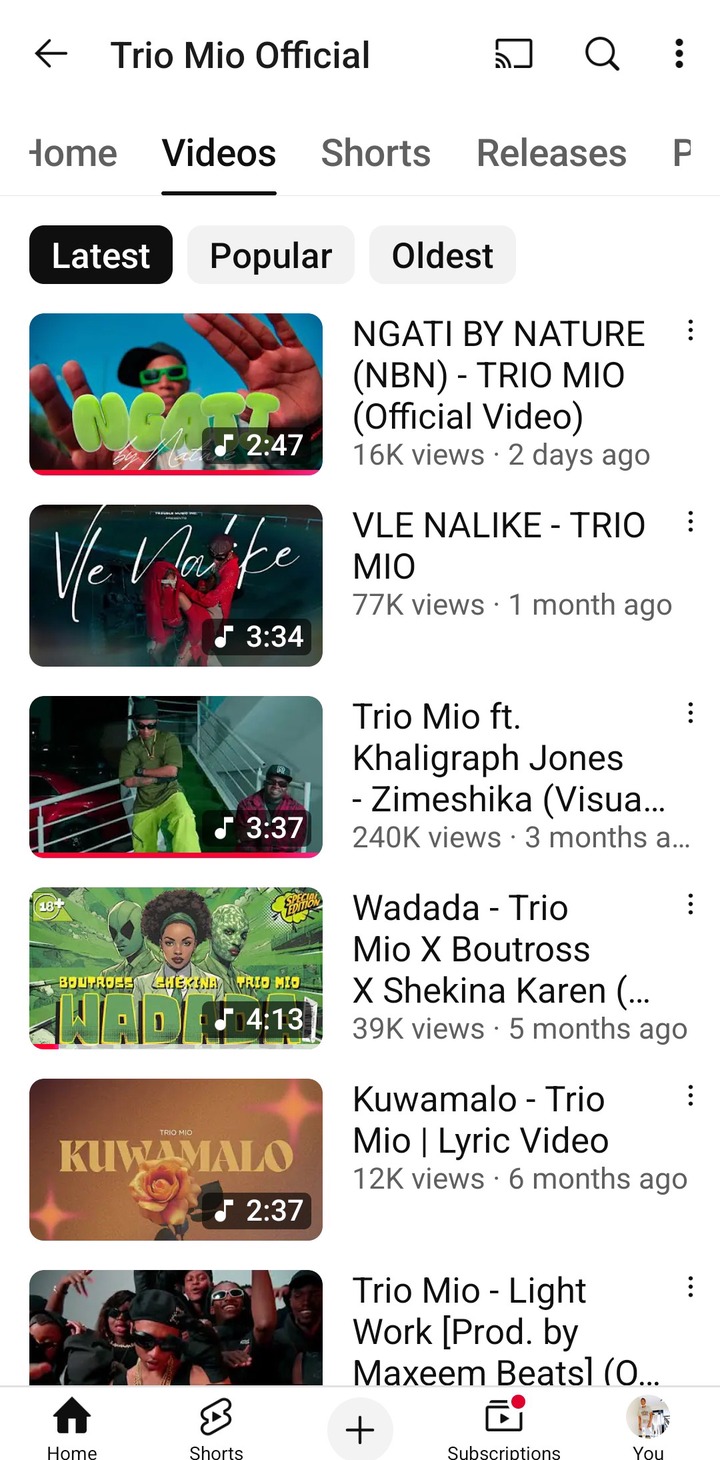Open the You profile avatar
The height and width of the screenshot is (1460, 720).
pyautogui.click(x=648, y=1416)
